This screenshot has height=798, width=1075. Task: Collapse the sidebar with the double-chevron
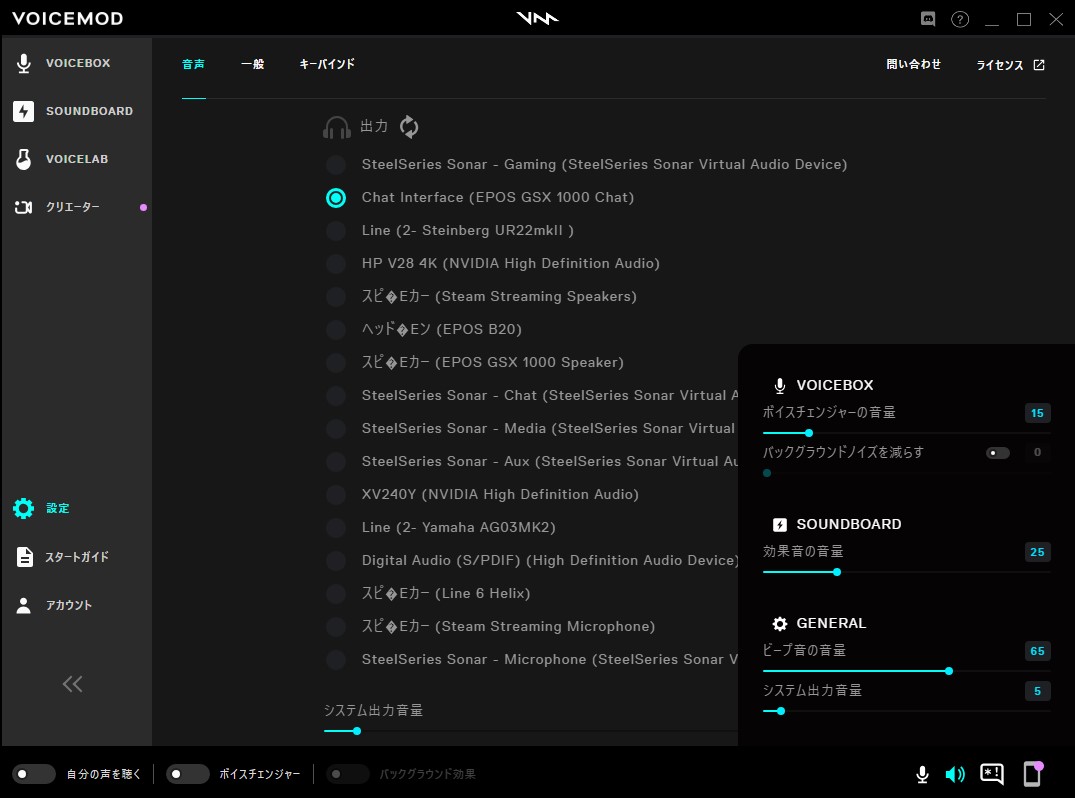(73, 684)
